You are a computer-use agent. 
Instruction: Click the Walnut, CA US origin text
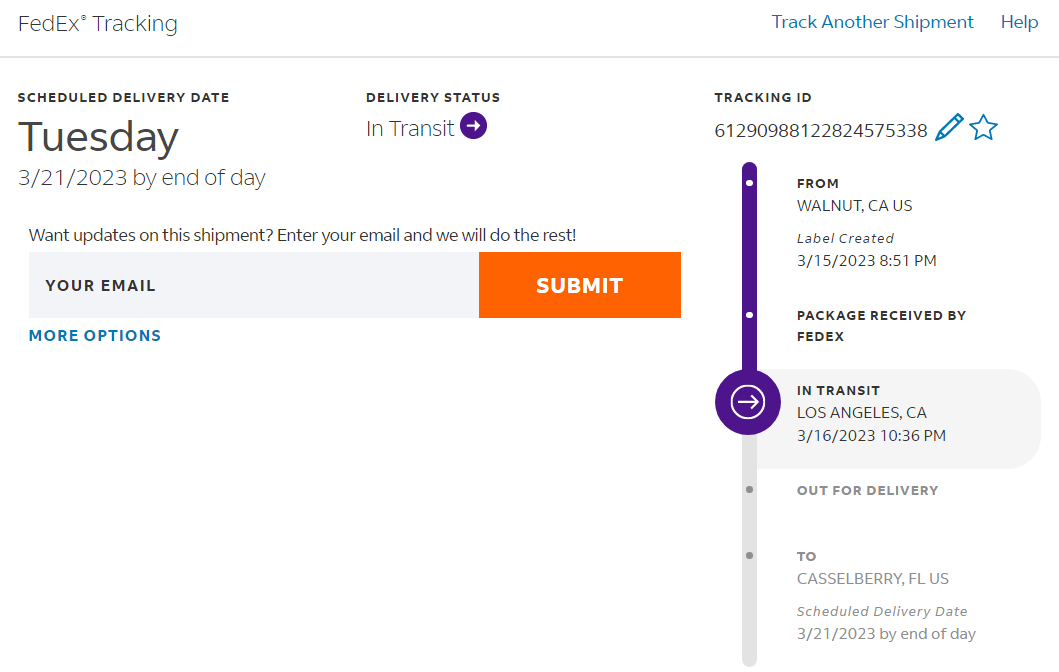[854, 206]
